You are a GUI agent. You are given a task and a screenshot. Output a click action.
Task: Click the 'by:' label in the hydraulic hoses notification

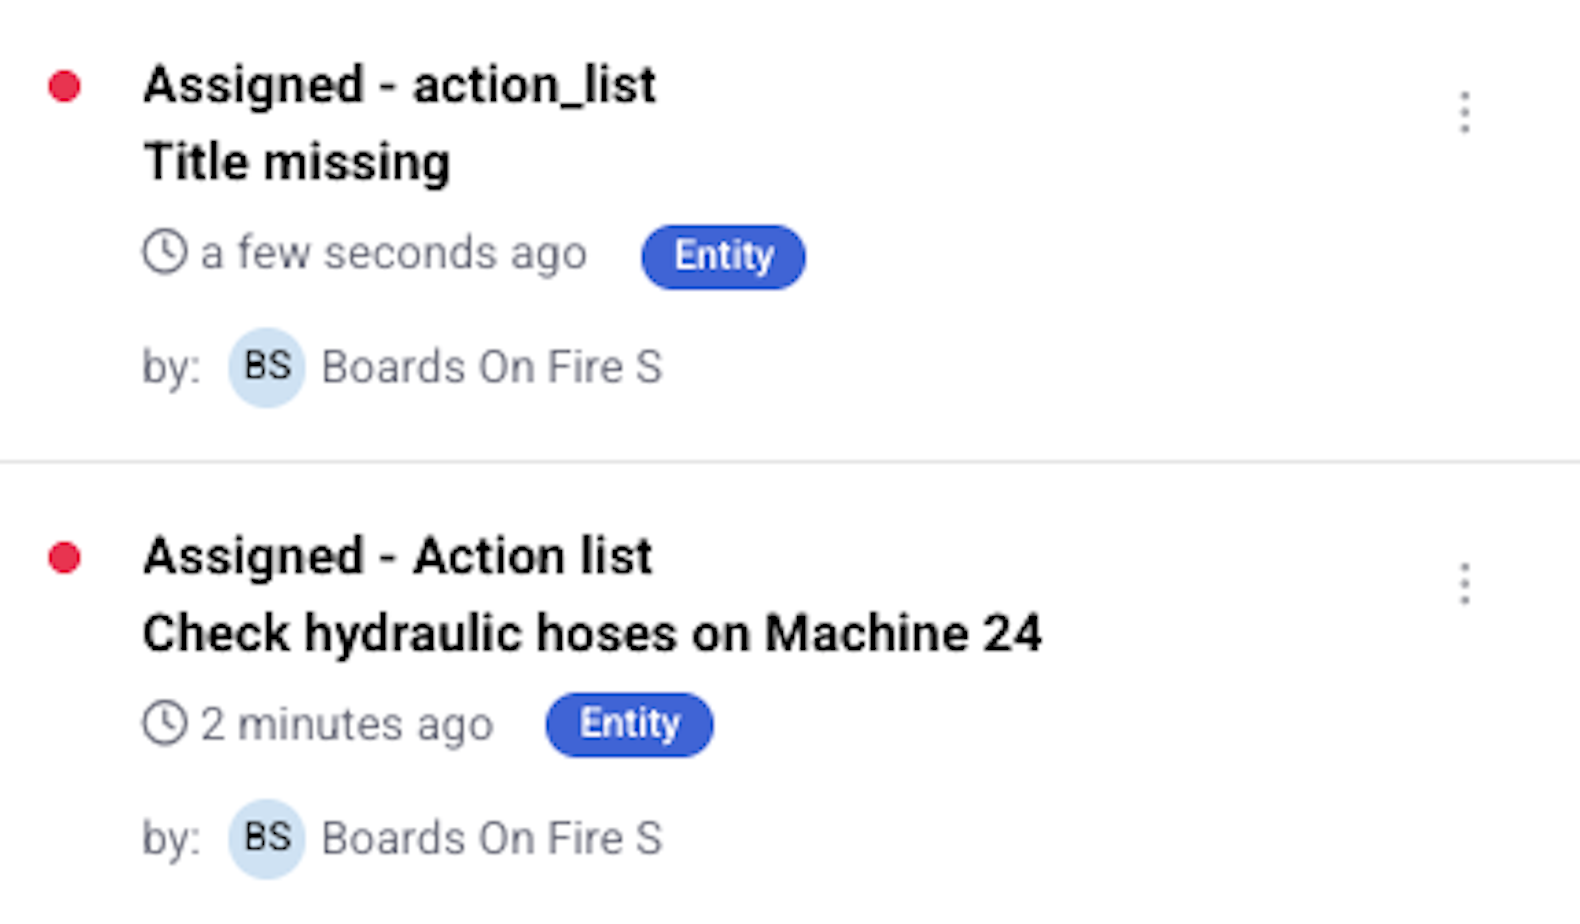(x=171, y=839)
